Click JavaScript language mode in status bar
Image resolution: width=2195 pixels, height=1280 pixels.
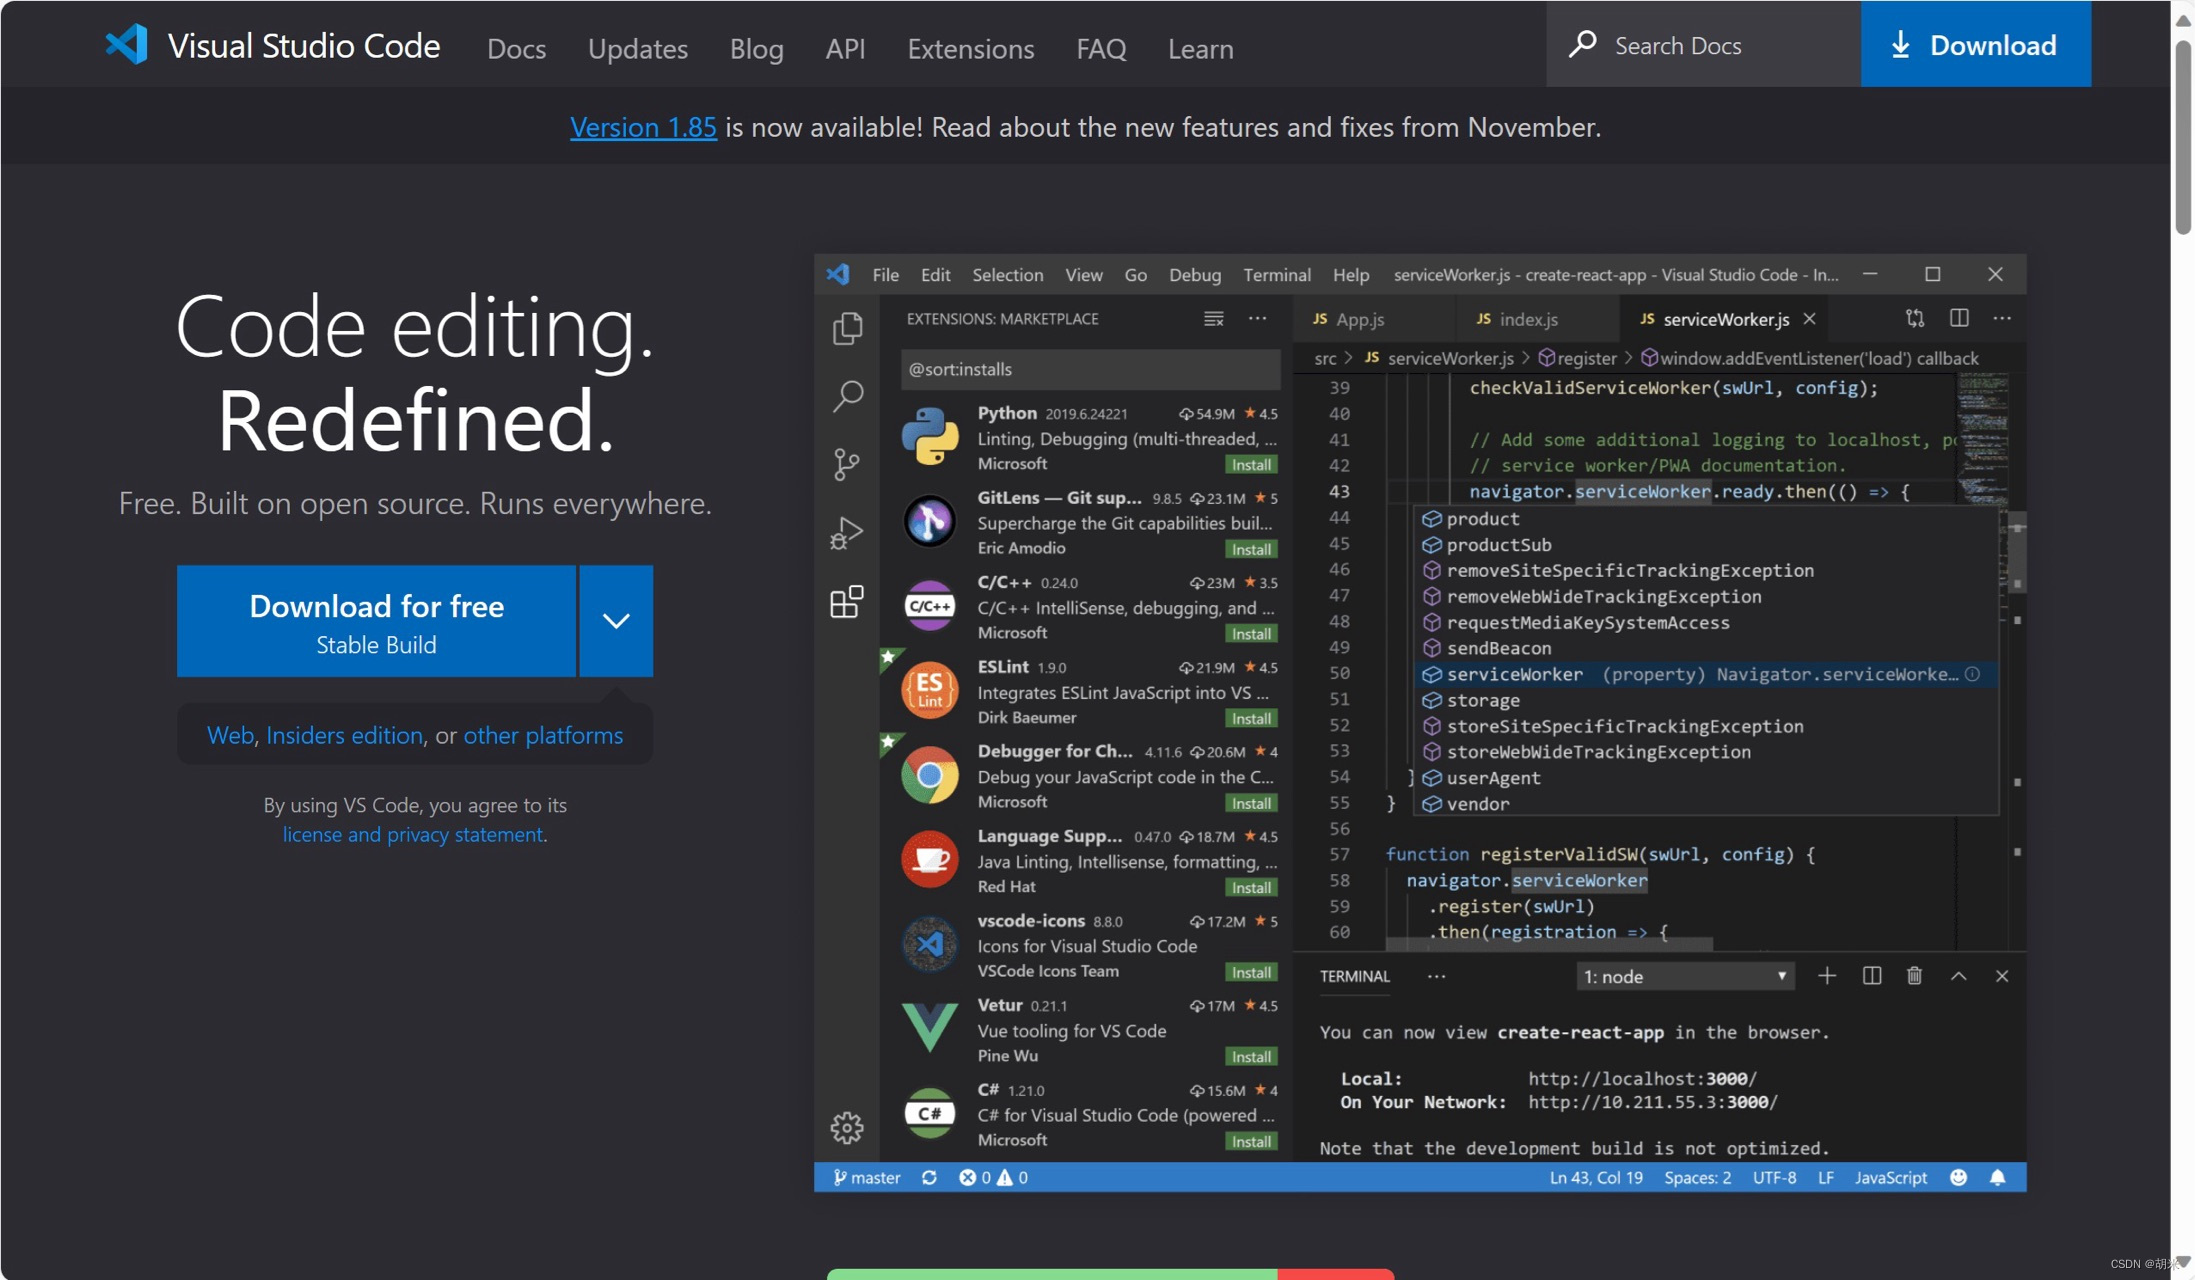[x=1890, y=1177]
